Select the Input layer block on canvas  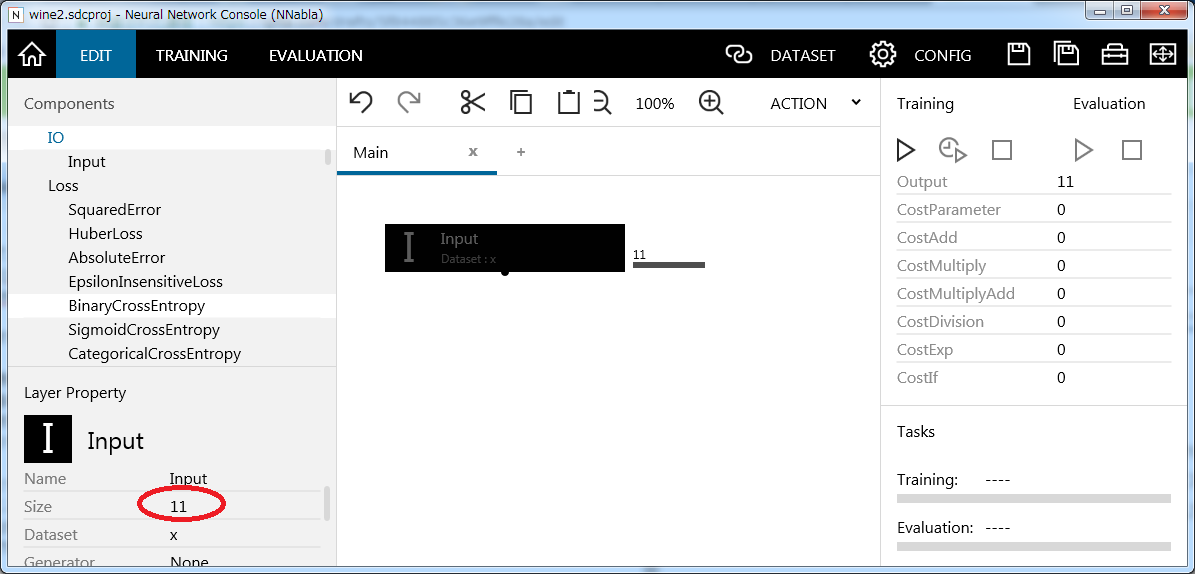click(505, 248)
